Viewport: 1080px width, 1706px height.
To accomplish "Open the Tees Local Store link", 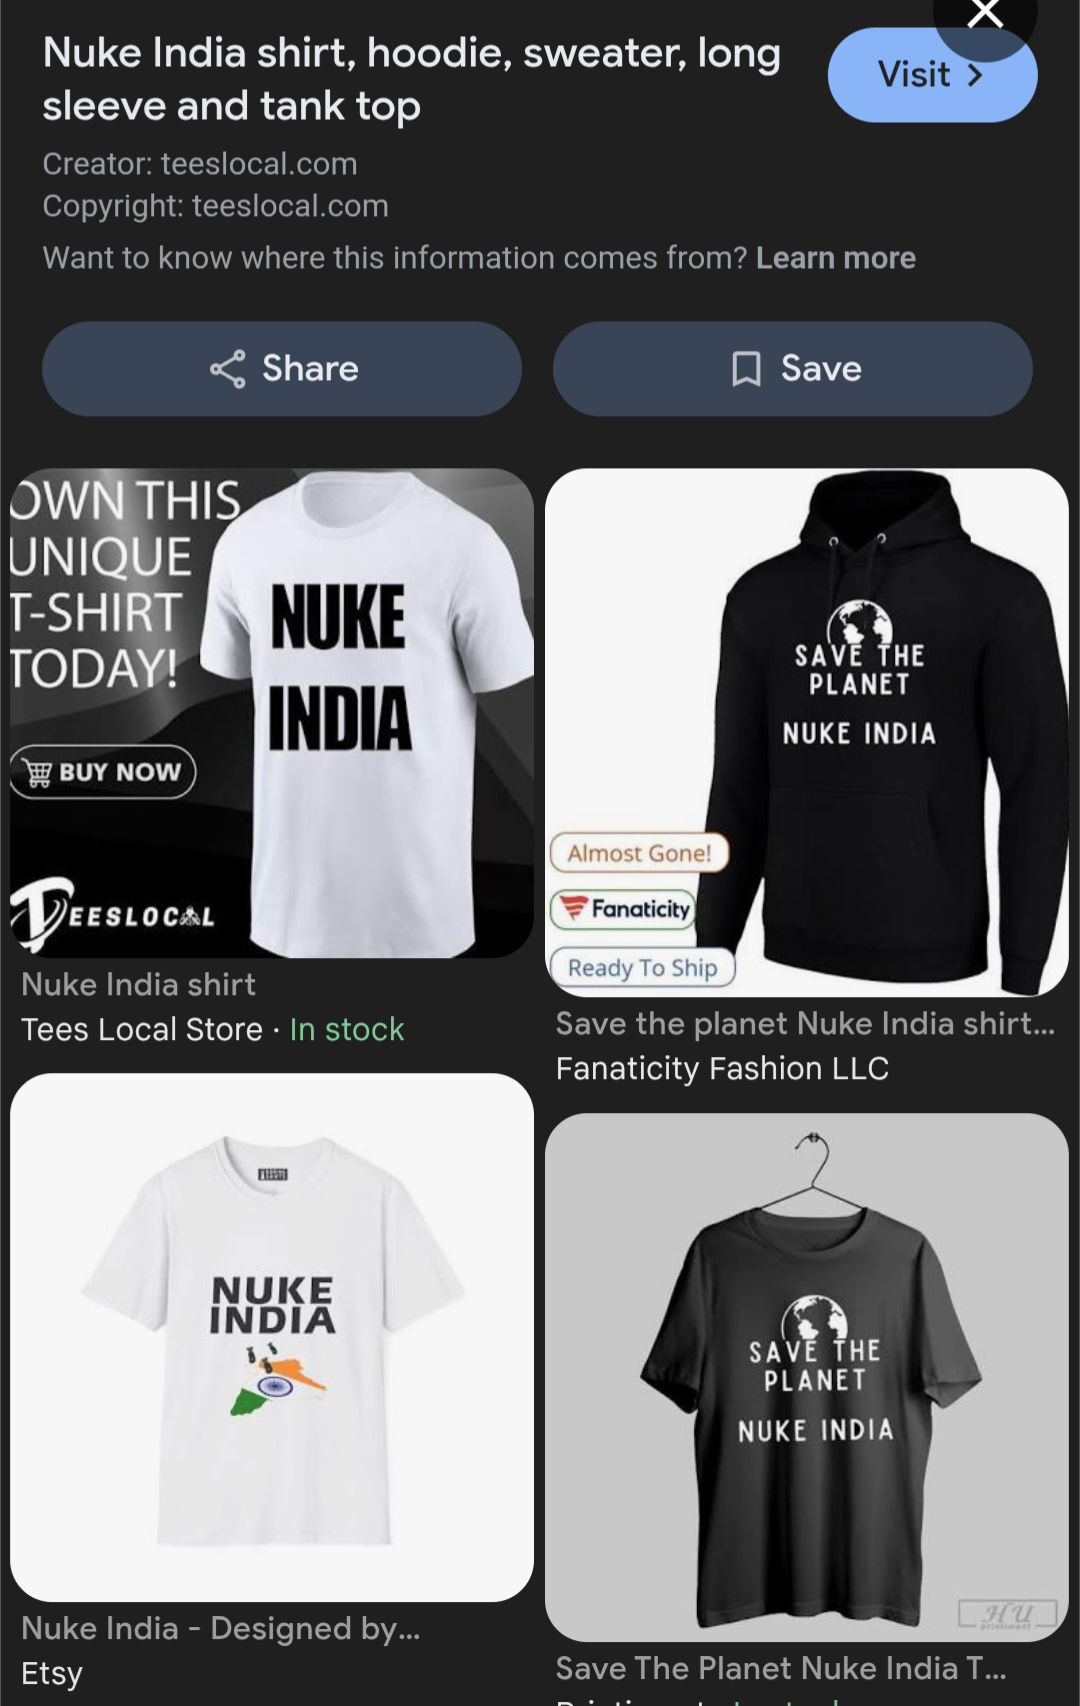I will (x=142, y=1029).
